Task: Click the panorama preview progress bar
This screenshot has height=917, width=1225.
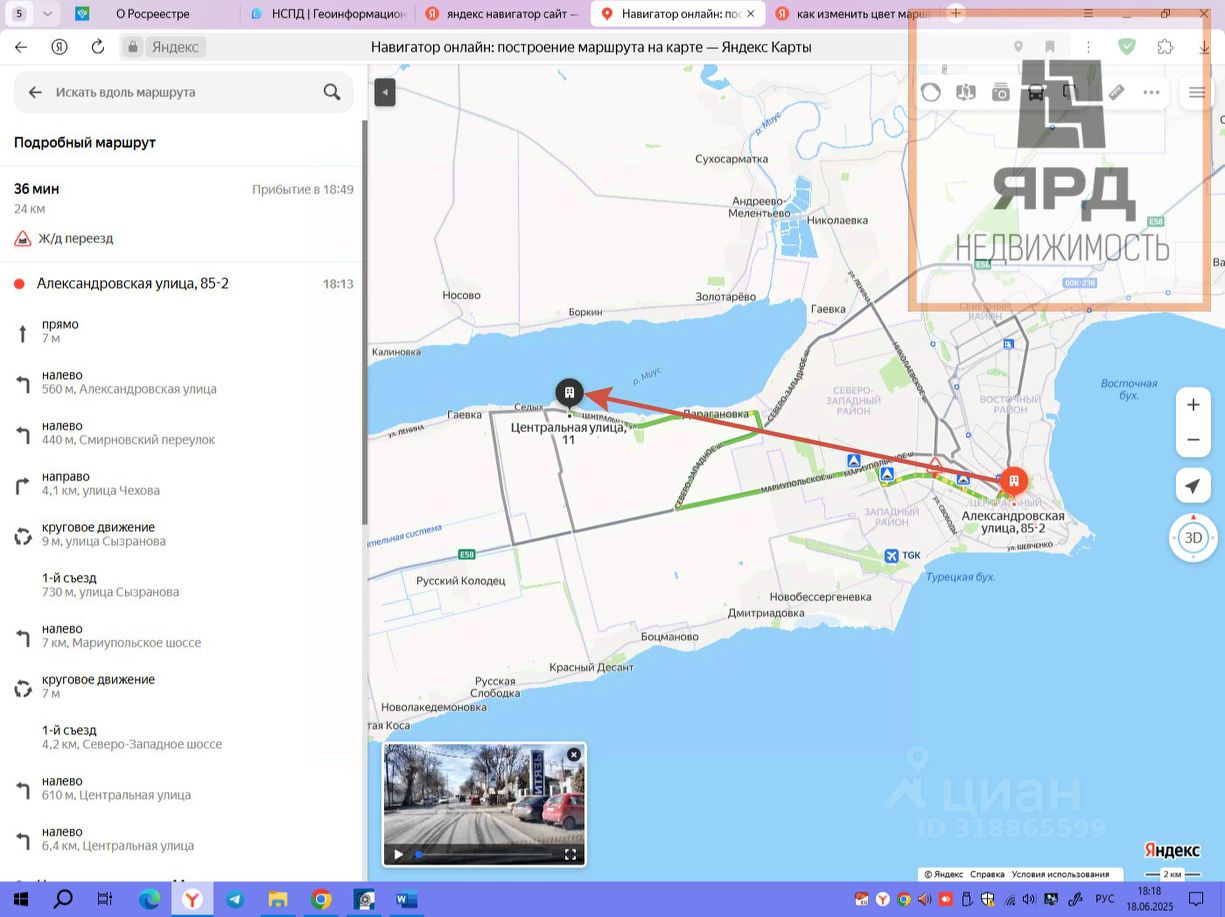Action: (484, 854)
